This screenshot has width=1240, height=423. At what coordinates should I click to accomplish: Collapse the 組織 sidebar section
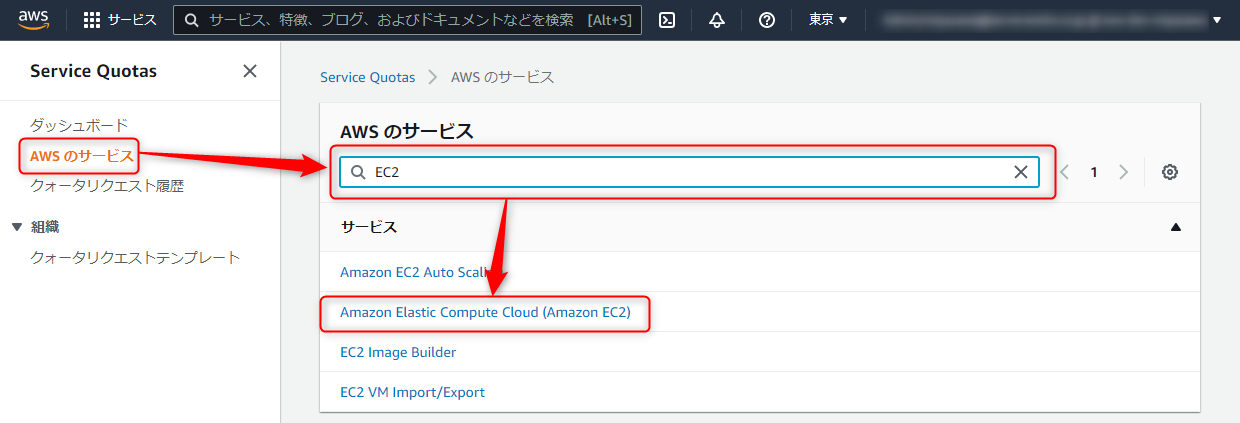(16, 227)
